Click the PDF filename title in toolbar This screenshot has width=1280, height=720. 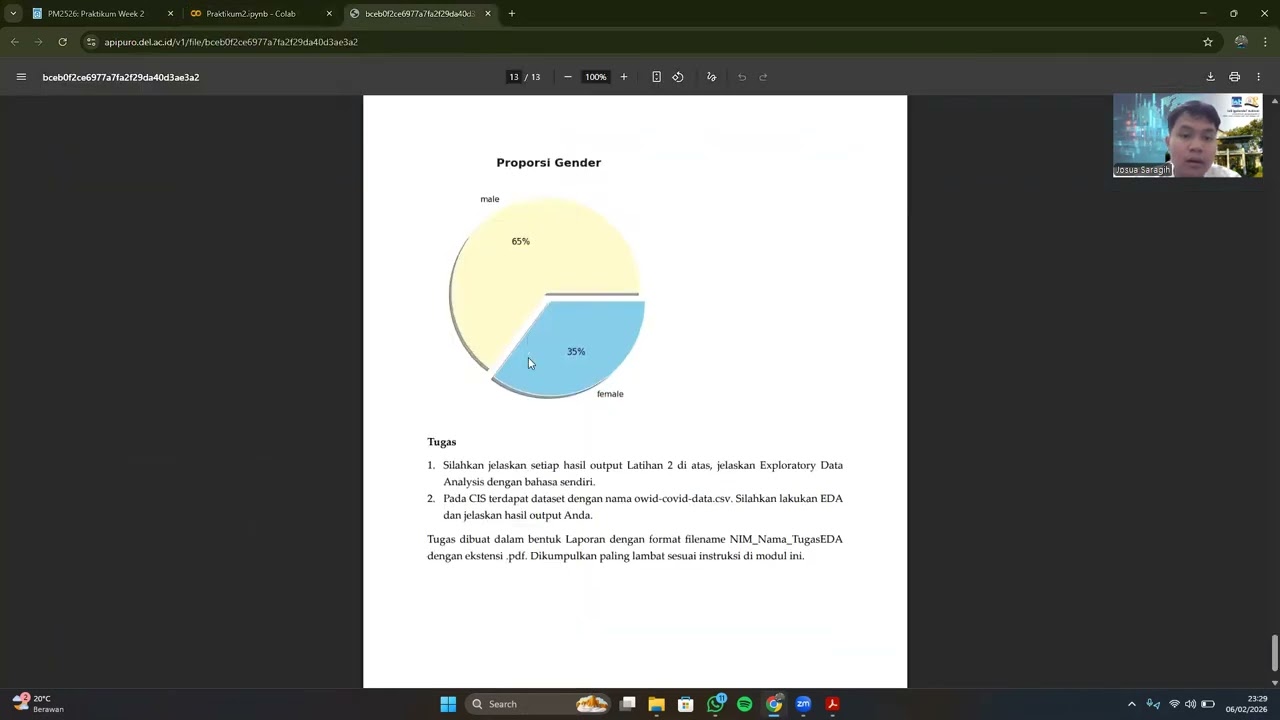click(121, 77)
